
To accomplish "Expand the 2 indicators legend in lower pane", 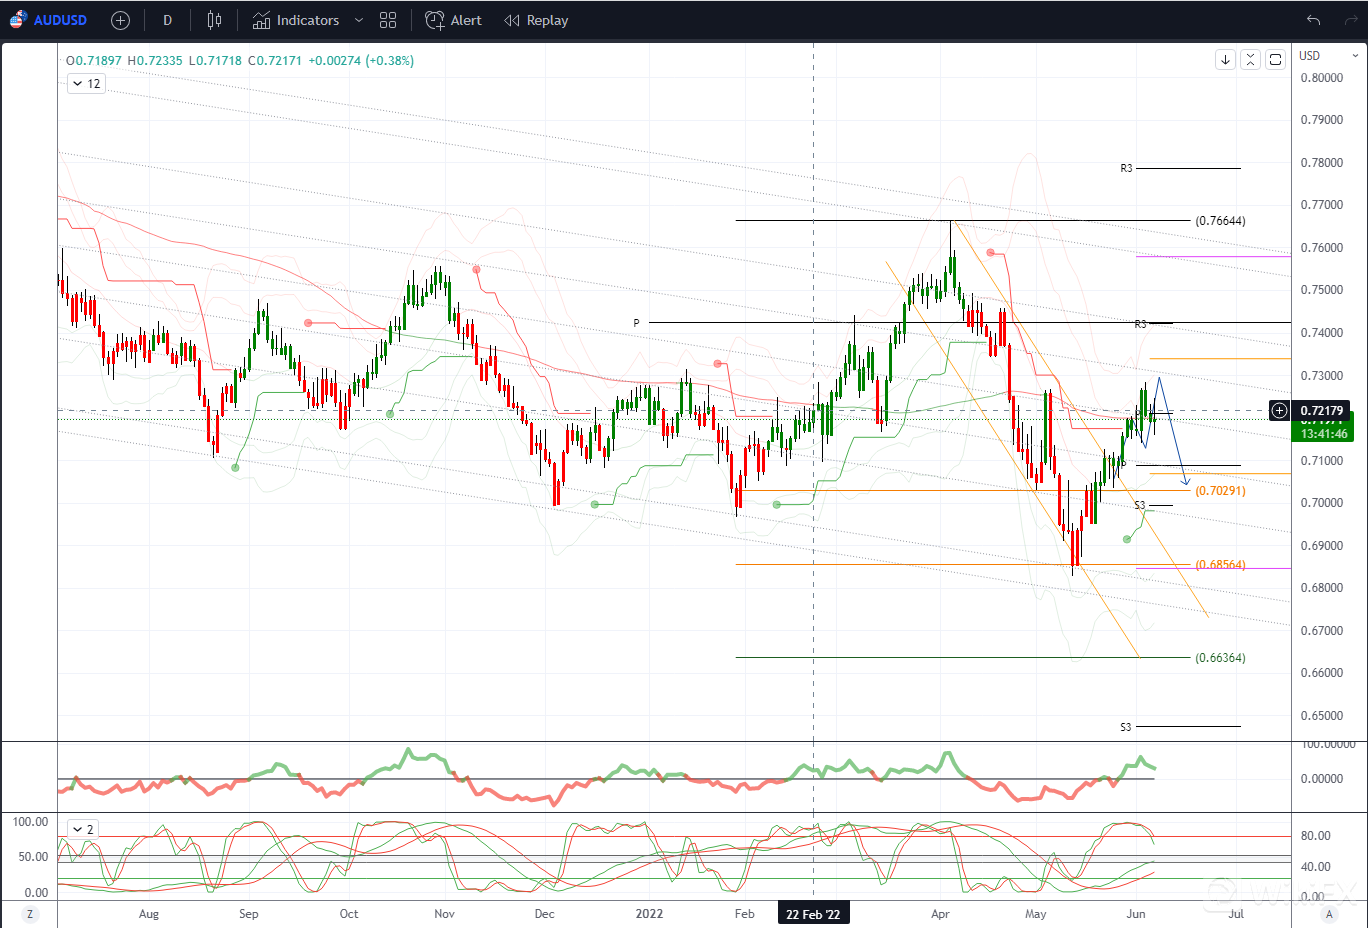I will 82,829.
